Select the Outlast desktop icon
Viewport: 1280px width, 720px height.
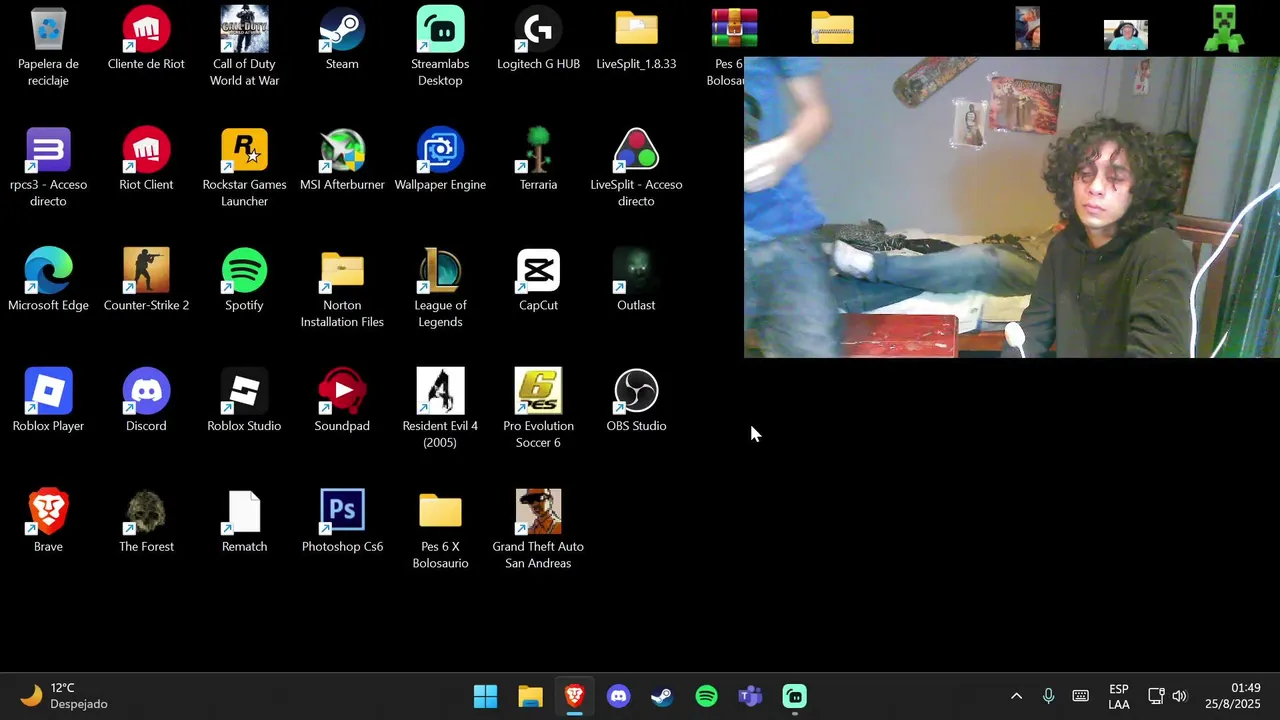click(636, 281)
